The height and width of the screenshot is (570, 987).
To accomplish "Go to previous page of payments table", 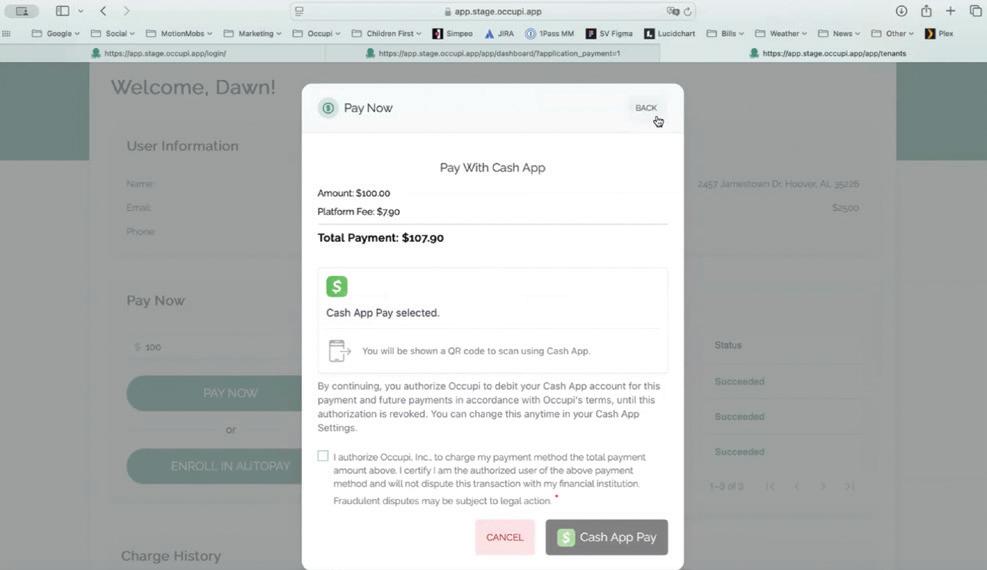I will [x=796, y=486].
